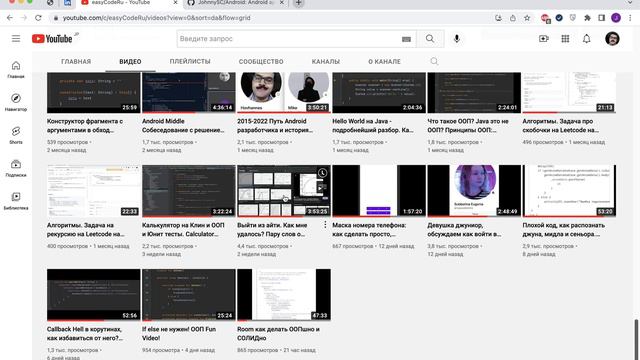Image resolution: width=640 pixels, height=360 pixels.
Task: Bookmark this page with the star
Action: pos(527,18)
